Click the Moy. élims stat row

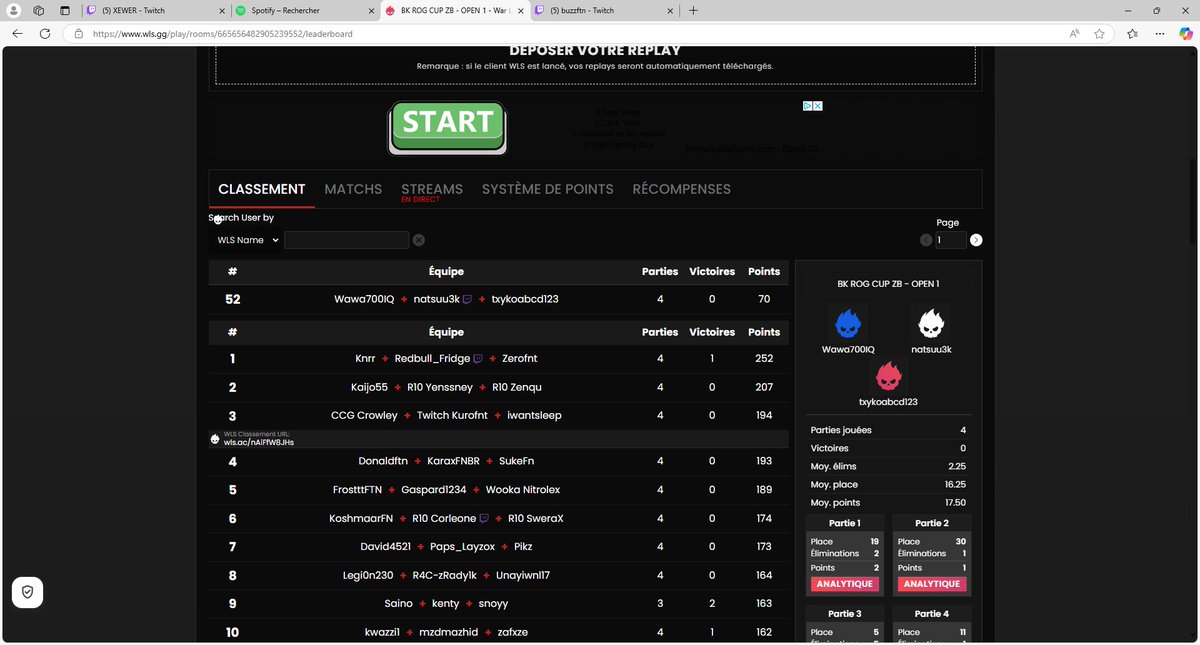coord(889,466)
